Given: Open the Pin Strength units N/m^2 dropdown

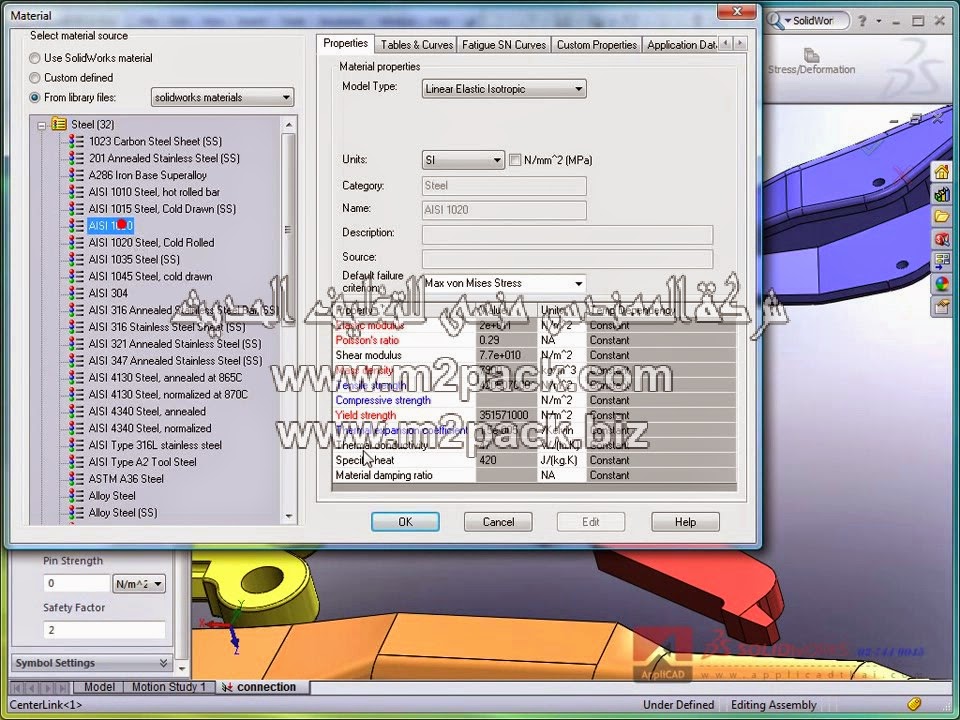Looking at the screenshot, I should pos(139,583).
